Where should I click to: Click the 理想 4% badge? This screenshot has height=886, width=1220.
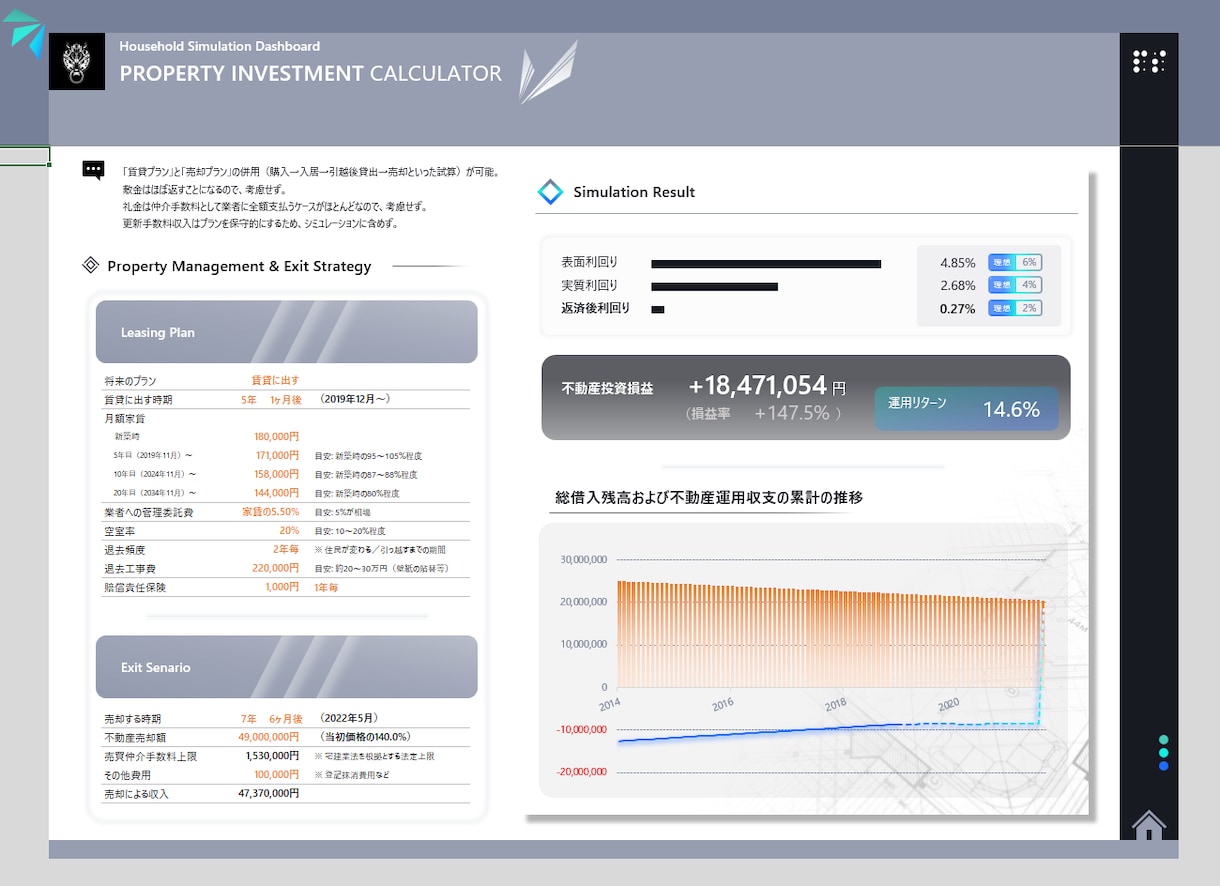coord(1015,285)
